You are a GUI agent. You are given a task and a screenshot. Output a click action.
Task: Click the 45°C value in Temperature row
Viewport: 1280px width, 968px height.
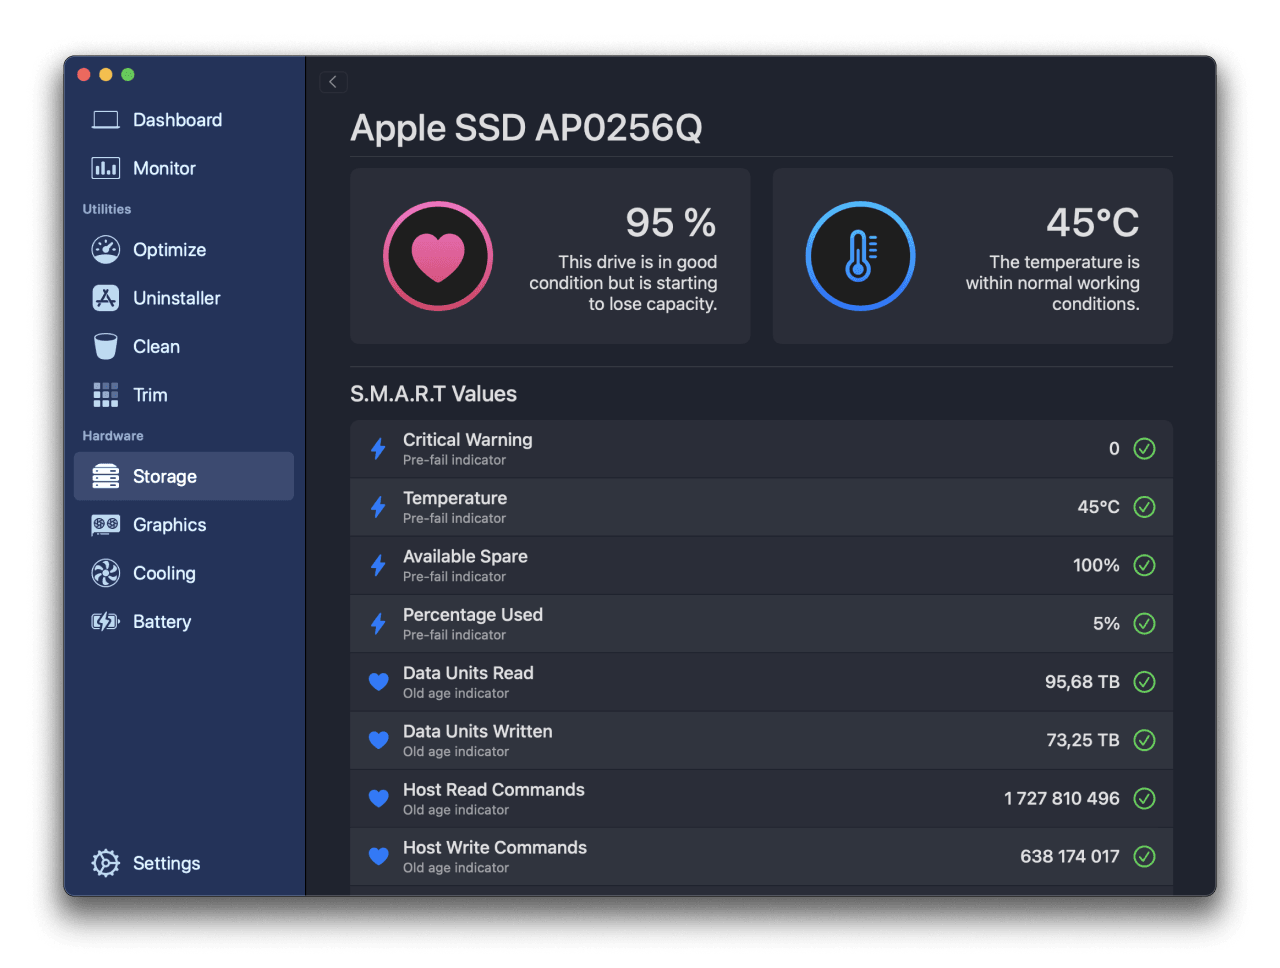(x=1098, y=507)
